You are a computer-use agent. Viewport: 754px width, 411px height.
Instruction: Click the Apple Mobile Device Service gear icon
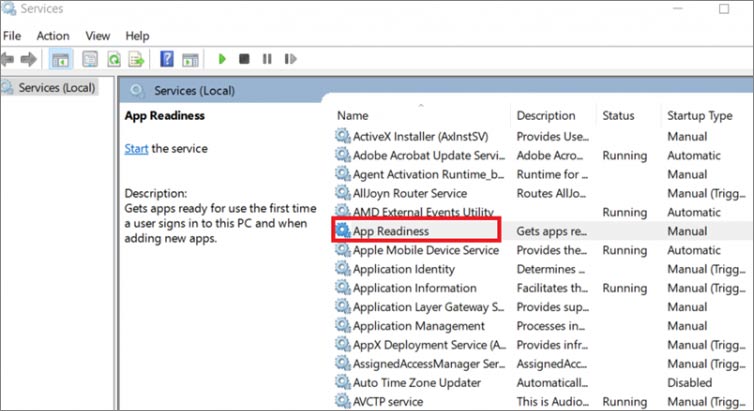342,249
